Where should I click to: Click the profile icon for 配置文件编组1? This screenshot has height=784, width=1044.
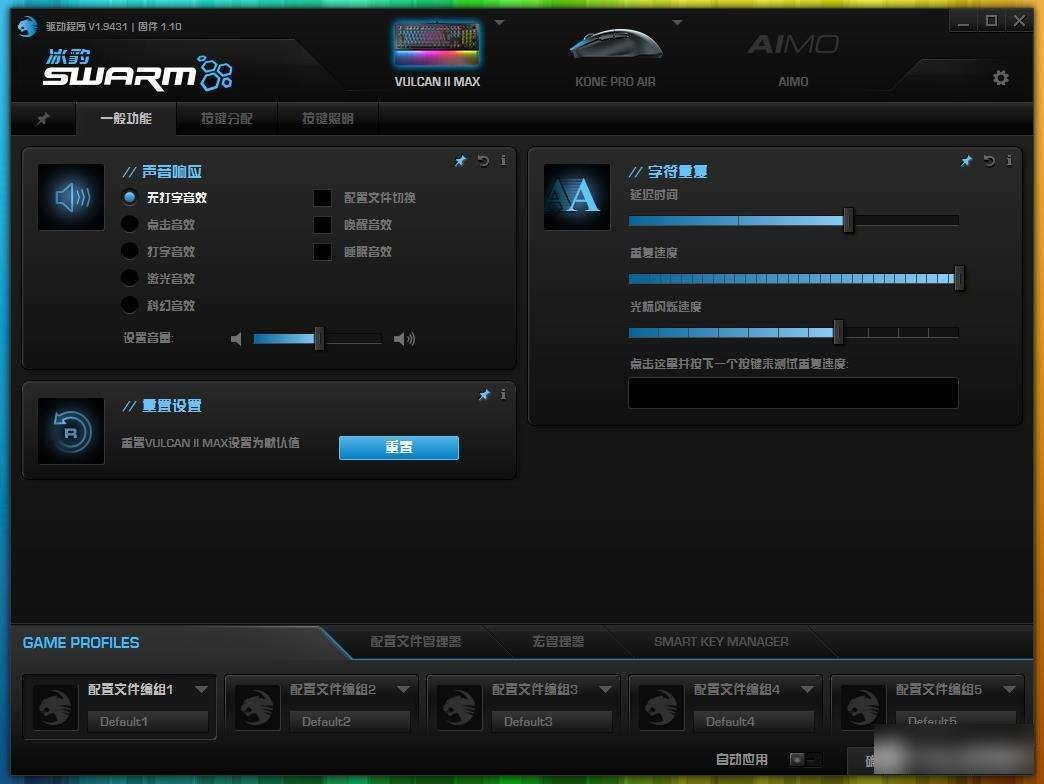(56, 707)
